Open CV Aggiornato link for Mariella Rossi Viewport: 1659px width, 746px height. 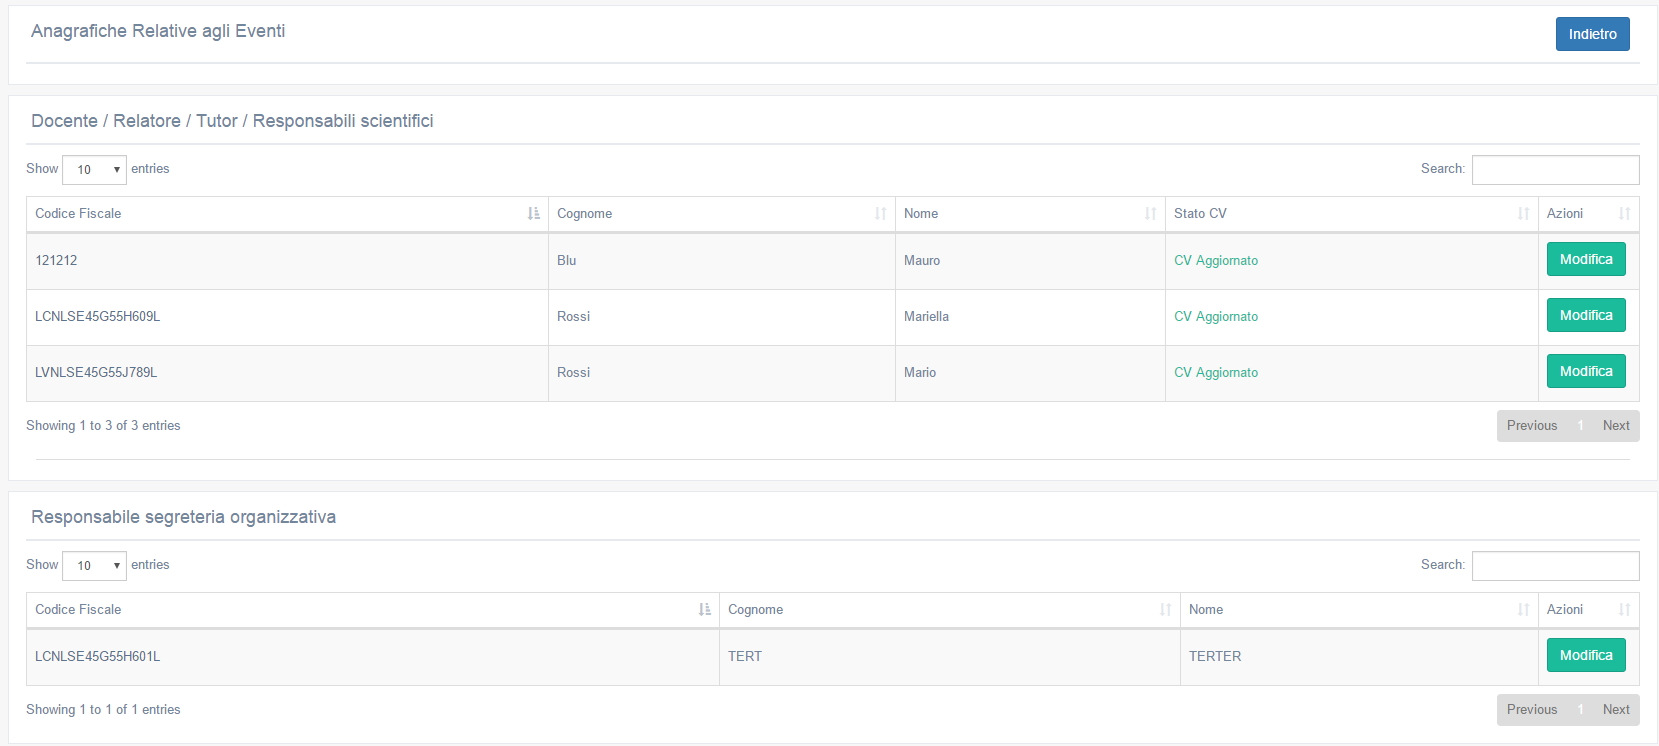tap(1215, 317)
